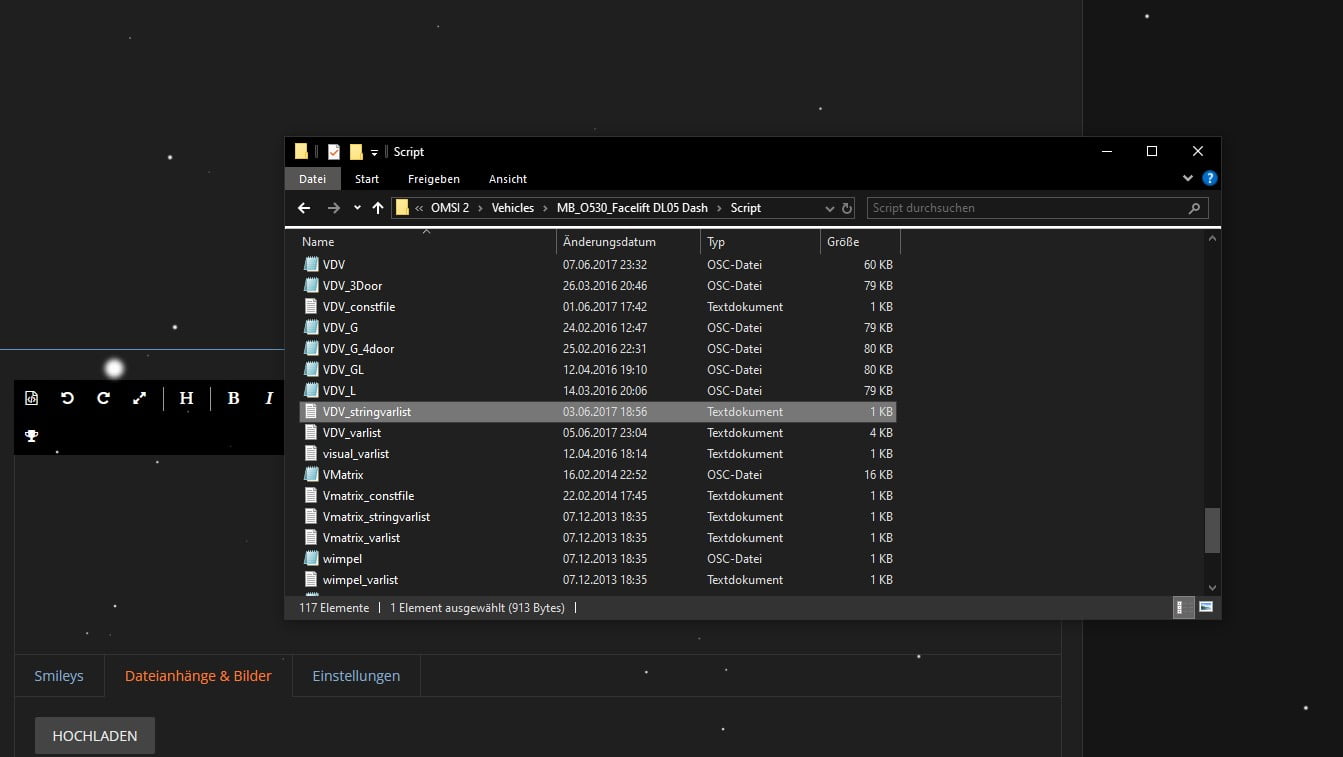This screenshot has width=1343, height=757.
Task: Expand the ribbon with the chevron arrow
Action: click(x=1188, y=179)
